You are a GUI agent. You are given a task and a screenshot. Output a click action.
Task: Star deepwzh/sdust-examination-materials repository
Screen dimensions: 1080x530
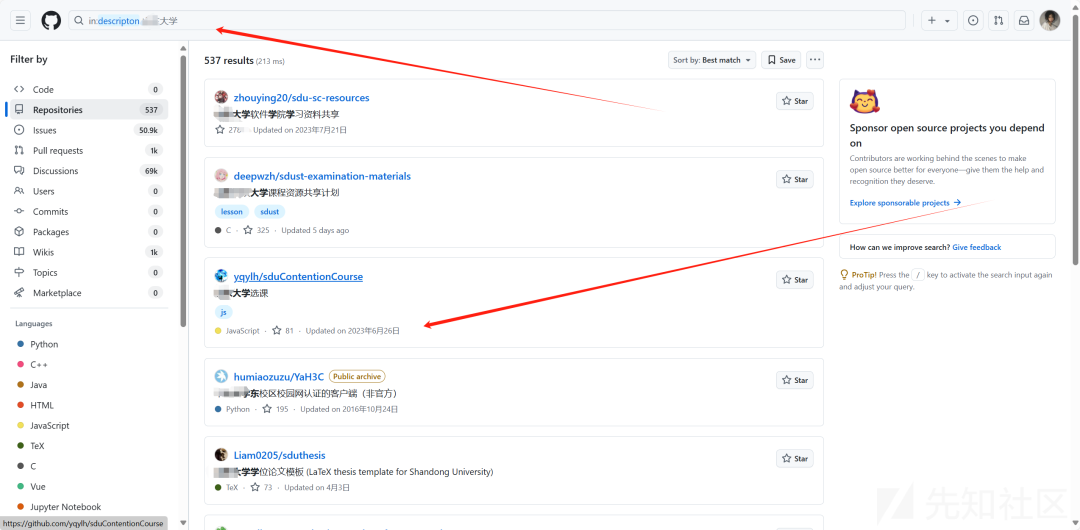[x=795, y=179]
